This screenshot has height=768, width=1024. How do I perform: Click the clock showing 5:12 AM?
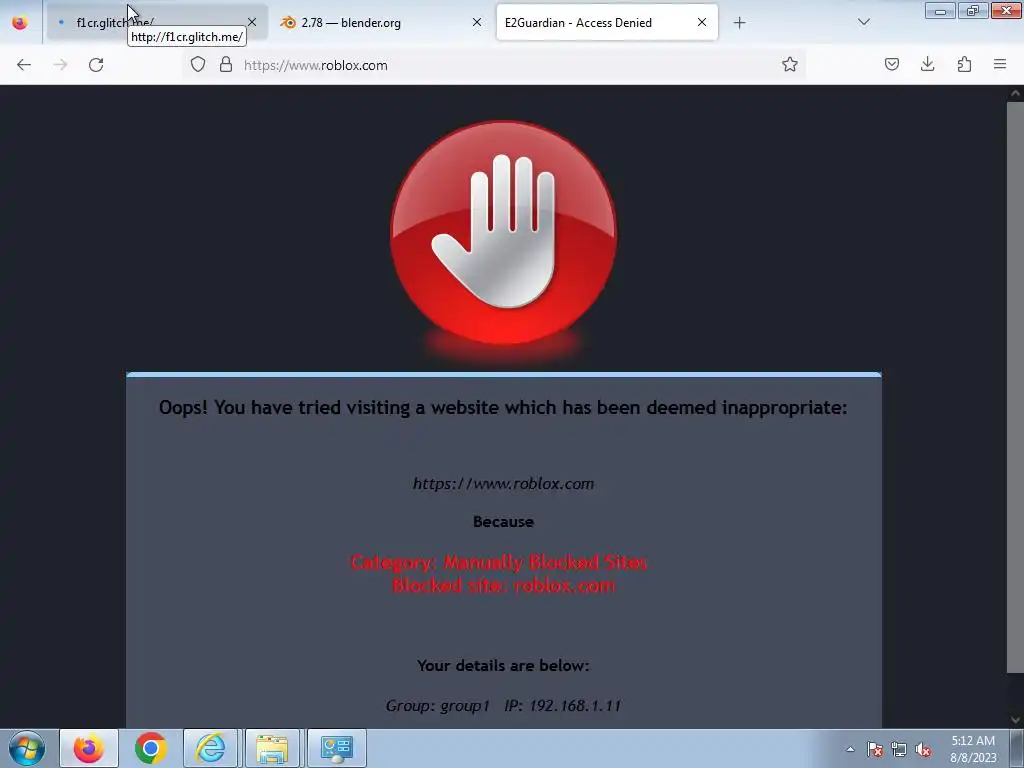973,749
